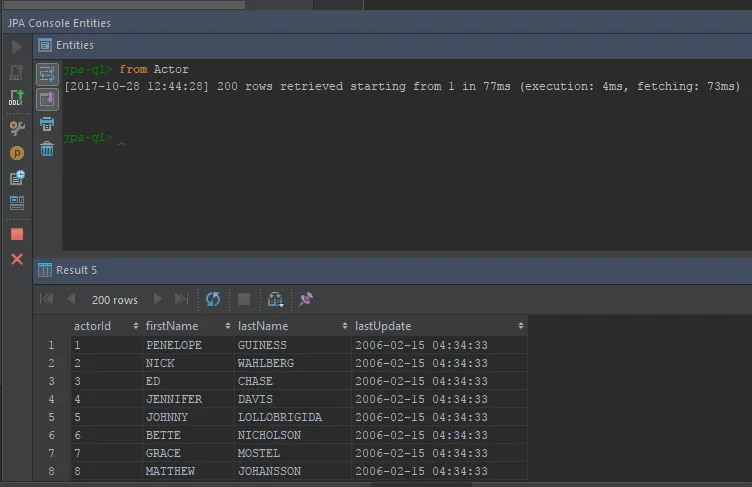Select the Result 5 tab
The image size is (752, 487).
click(x=67, y=270)
